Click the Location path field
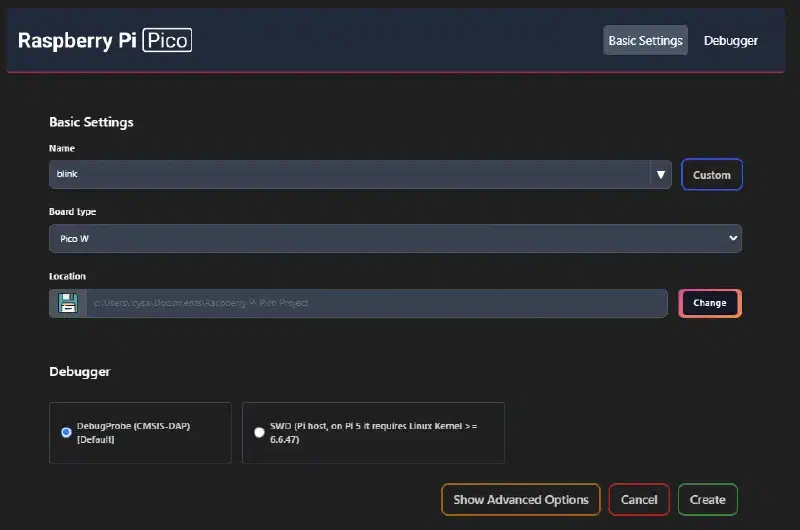Viewport: 800px width, 530px height. coord(377,303)
